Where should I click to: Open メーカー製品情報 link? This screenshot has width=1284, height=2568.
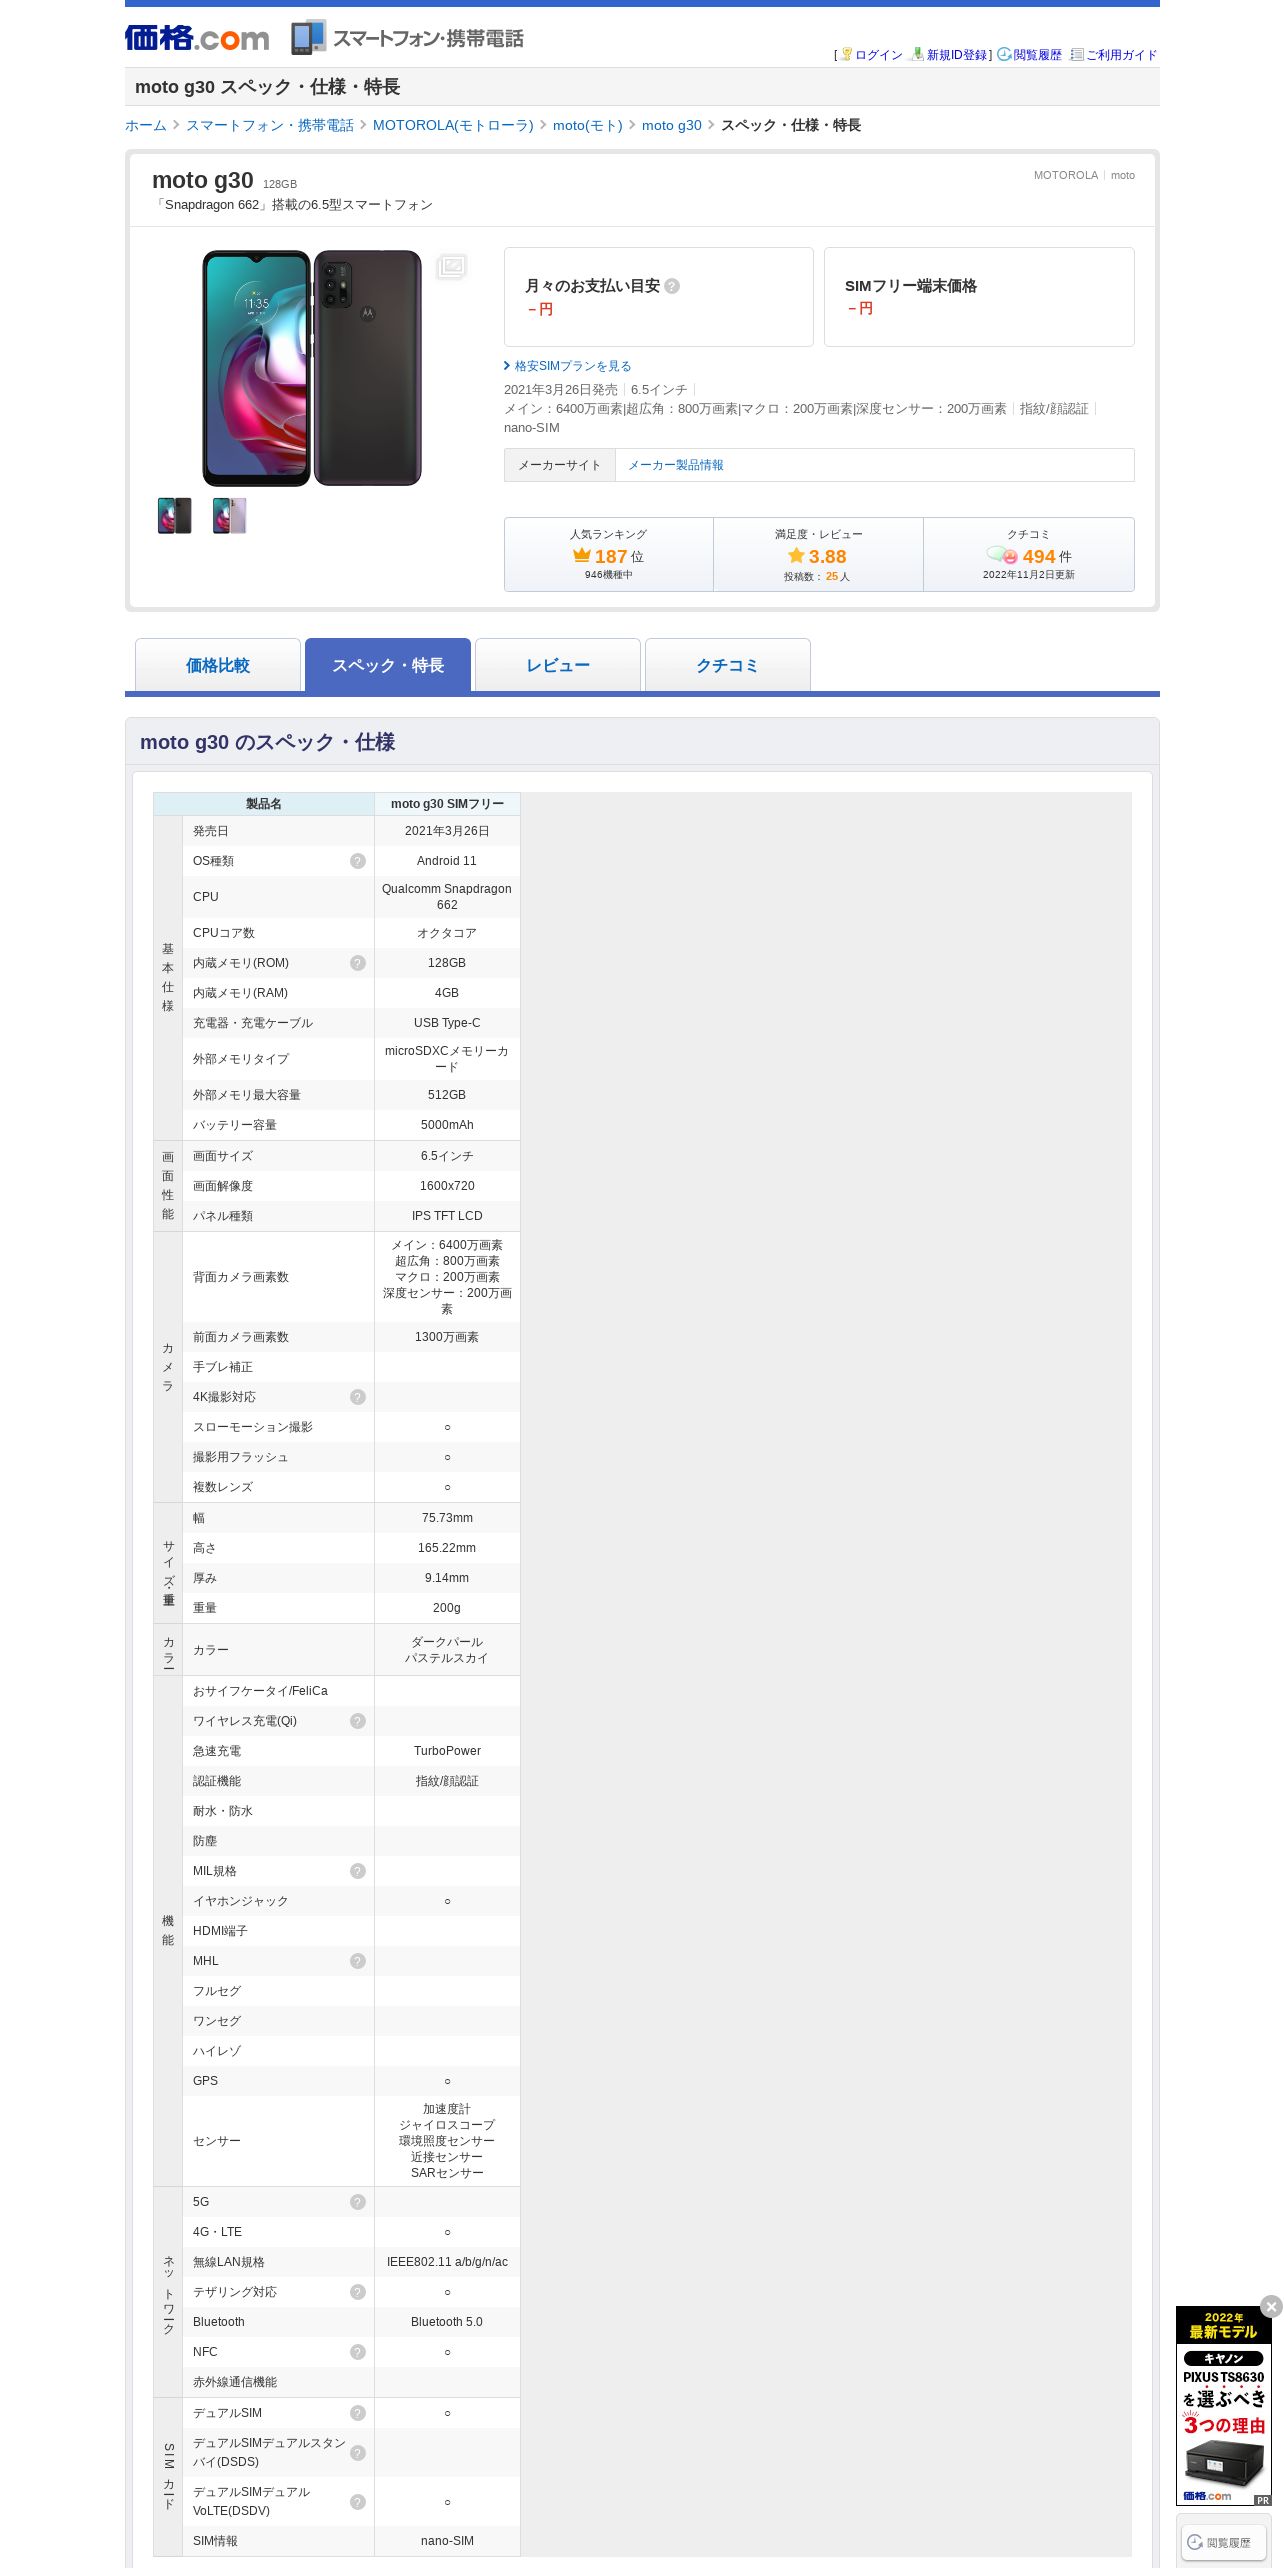[x=676, y=465]
